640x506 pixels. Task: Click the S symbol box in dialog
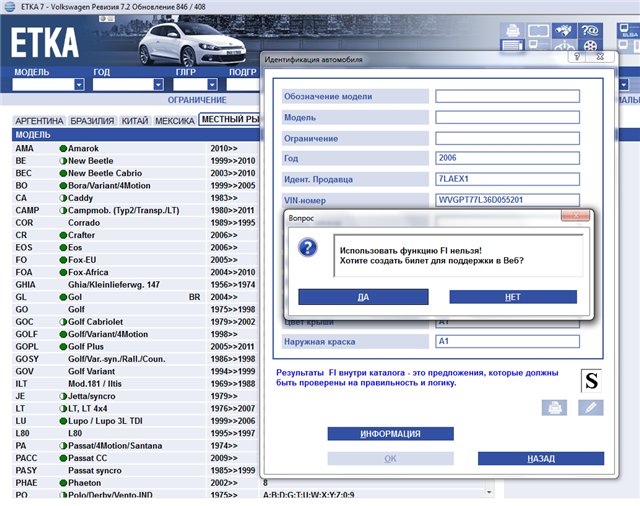[x=591, y=380]
